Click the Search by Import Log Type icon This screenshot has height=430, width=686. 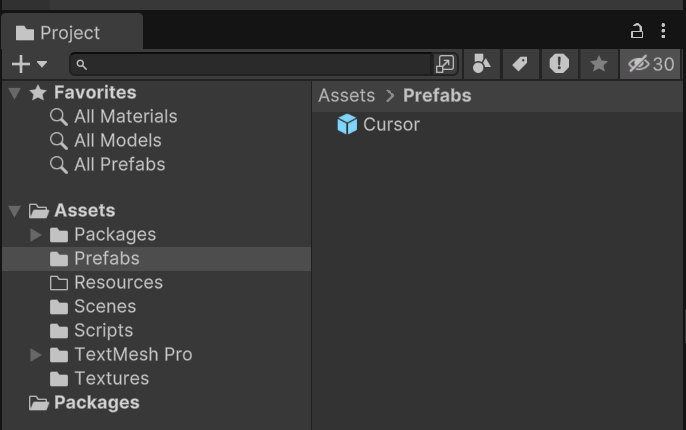pos(559,64)
